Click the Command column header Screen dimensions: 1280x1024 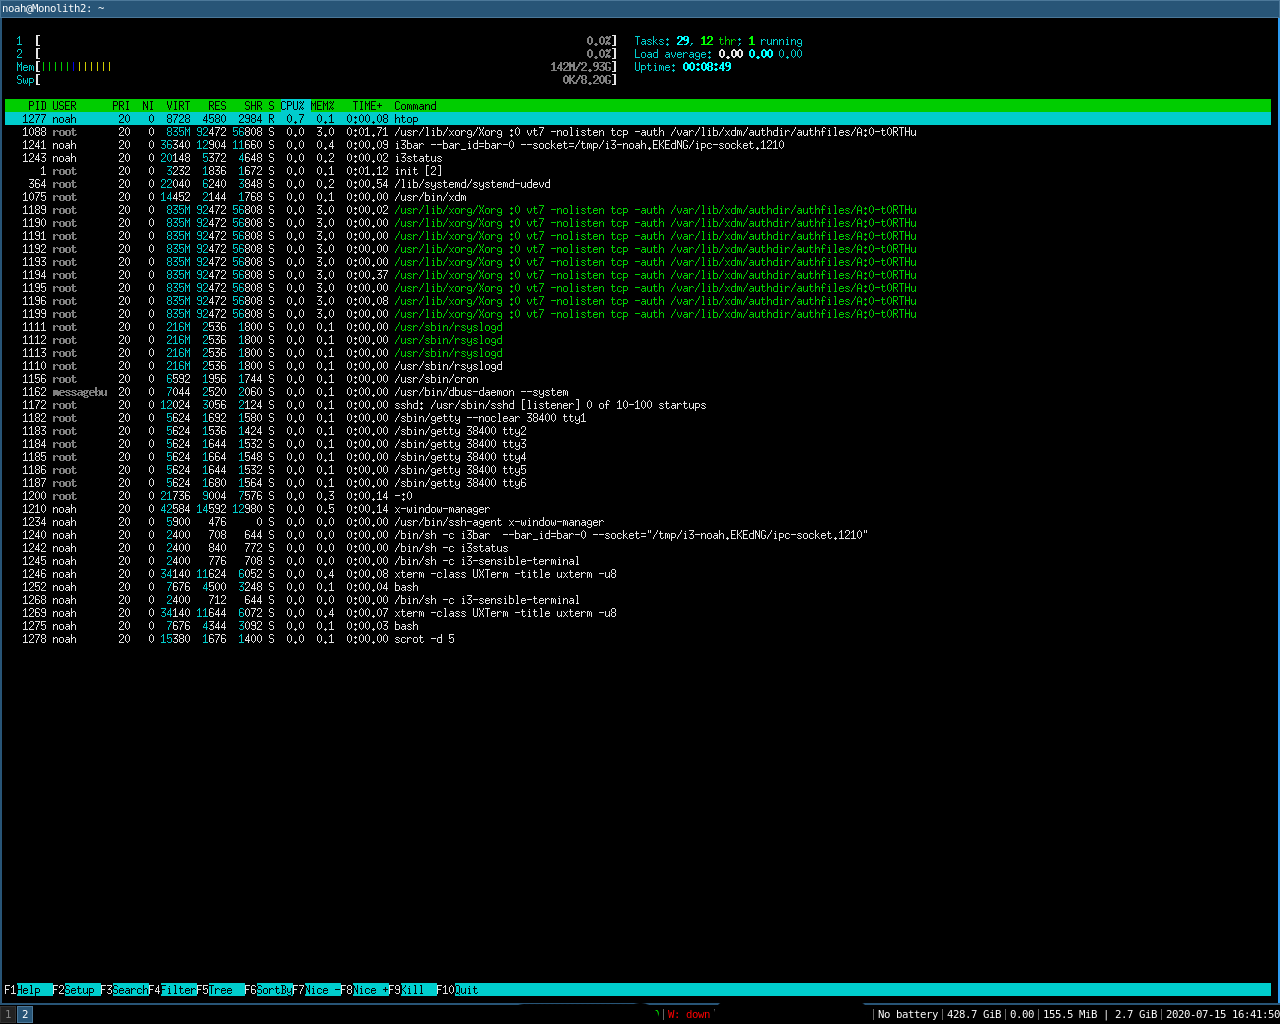[415, 106]
